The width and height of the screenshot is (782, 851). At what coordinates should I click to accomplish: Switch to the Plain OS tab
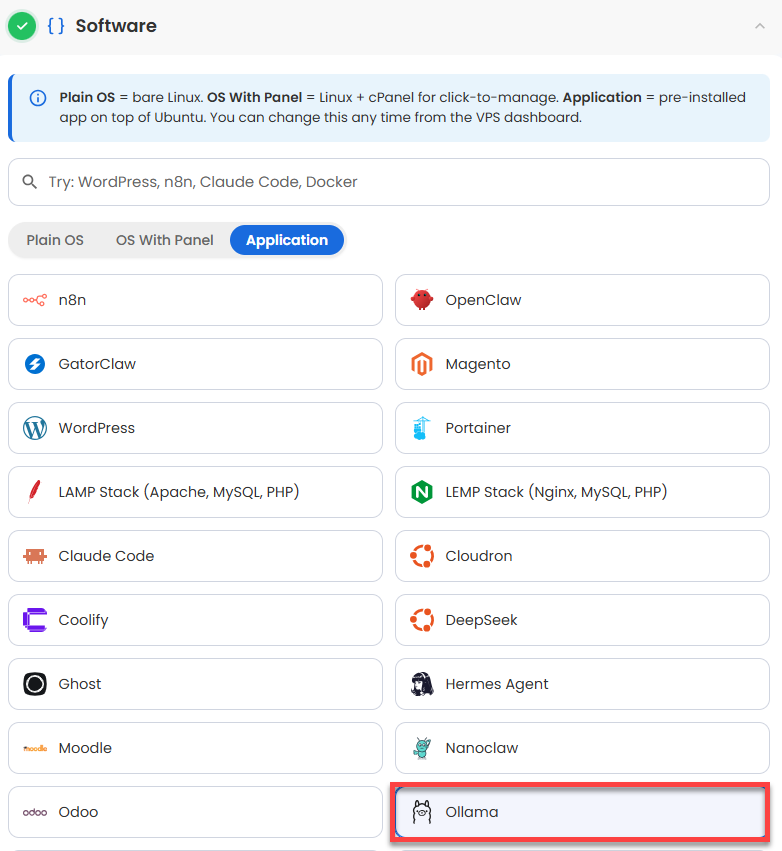[55, 240]
